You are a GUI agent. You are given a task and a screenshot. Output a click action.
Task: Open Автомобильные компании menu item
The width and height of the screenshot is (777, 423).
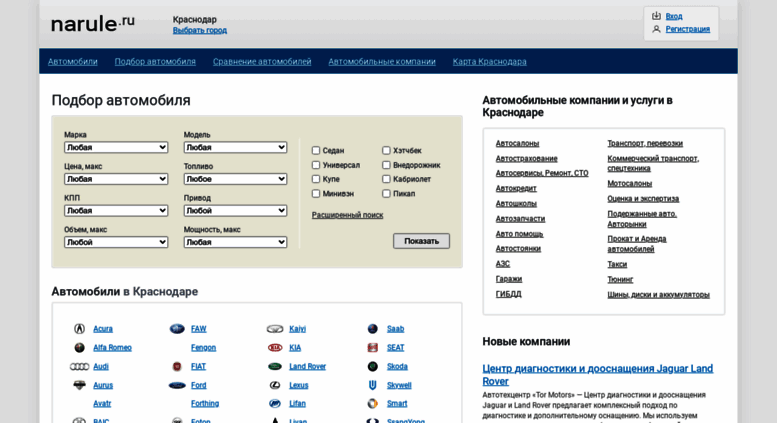tap(382, 61)
